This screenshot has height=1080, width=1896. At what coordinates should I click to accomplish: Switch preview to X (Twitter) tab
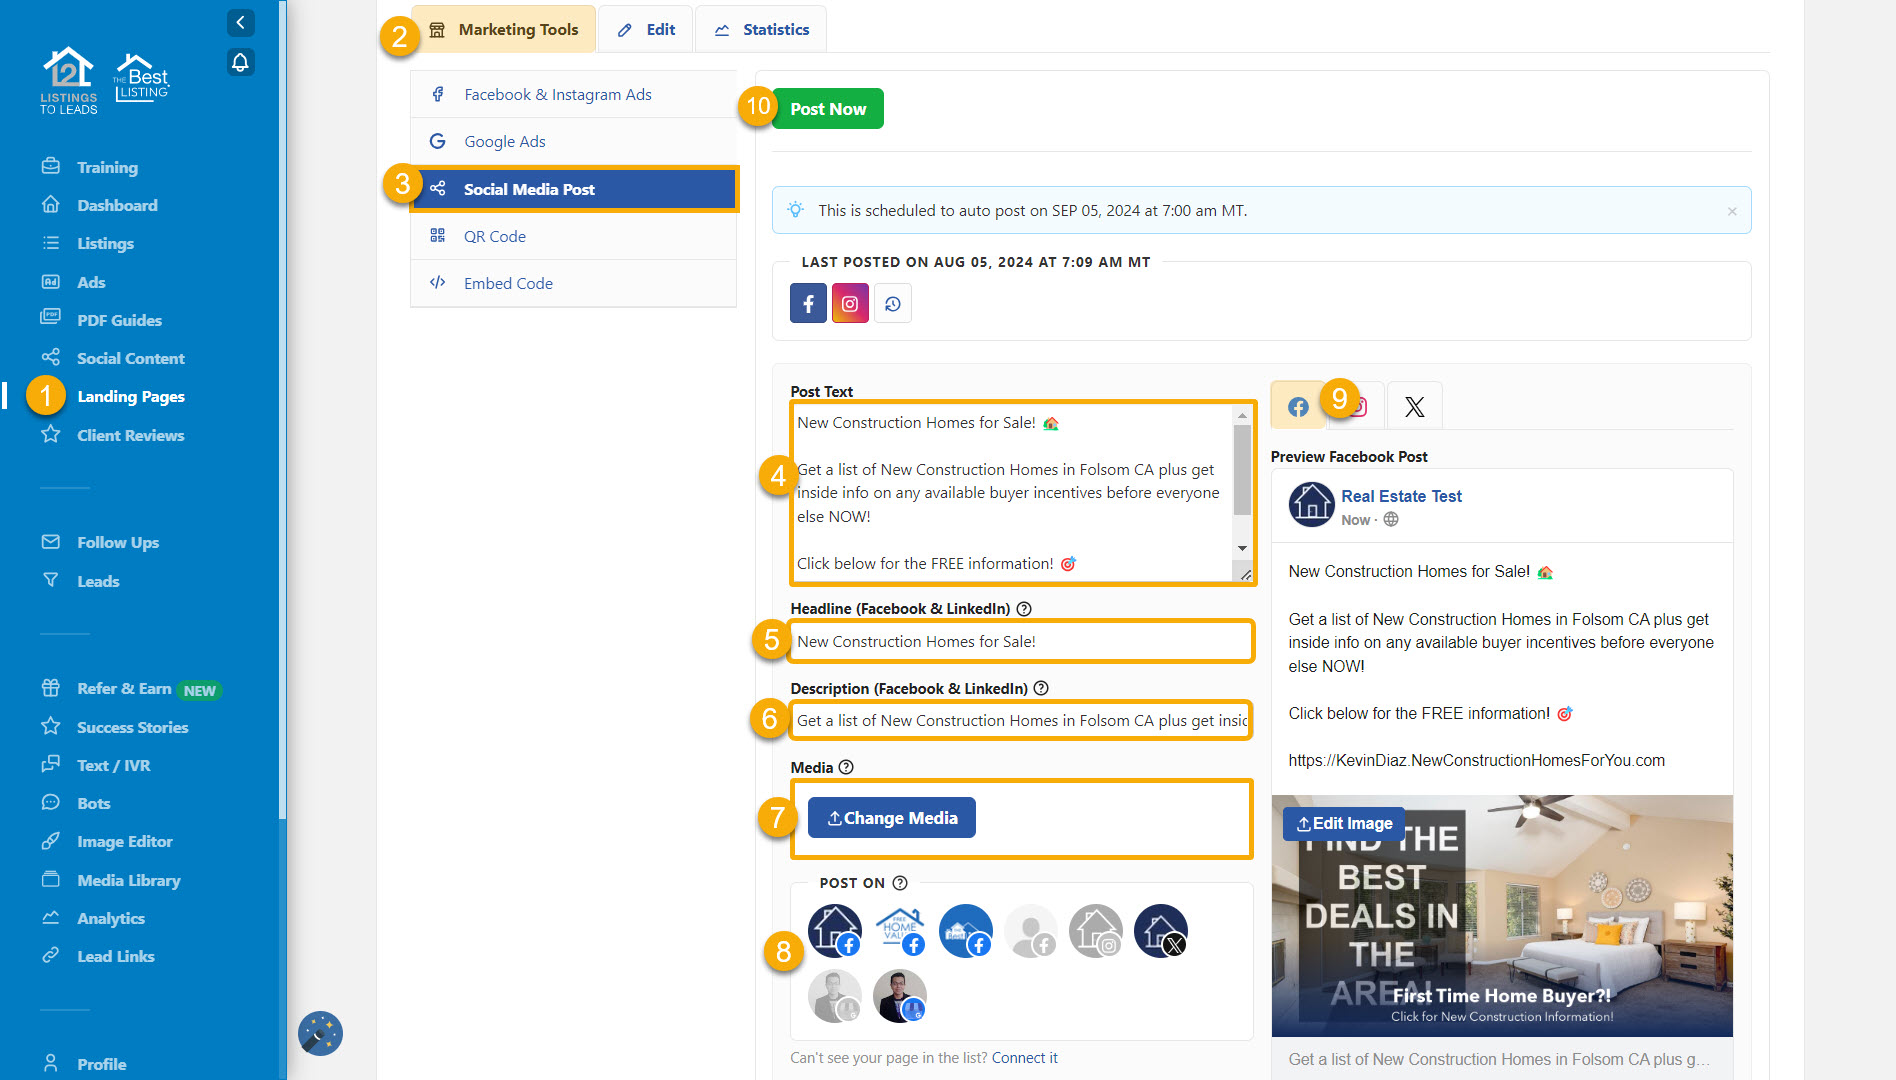click(x=1414, y=407)
